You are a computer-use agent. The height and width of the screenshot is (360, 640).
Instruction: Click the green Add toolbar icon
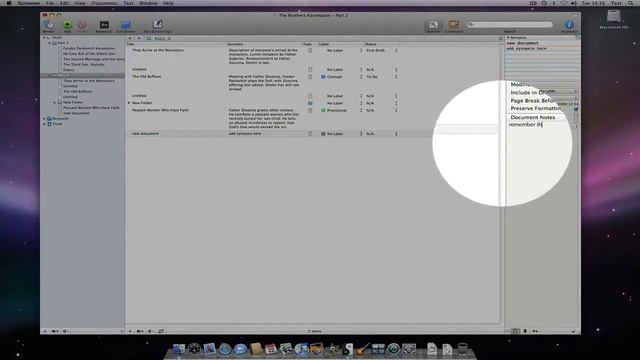point(67,25)
